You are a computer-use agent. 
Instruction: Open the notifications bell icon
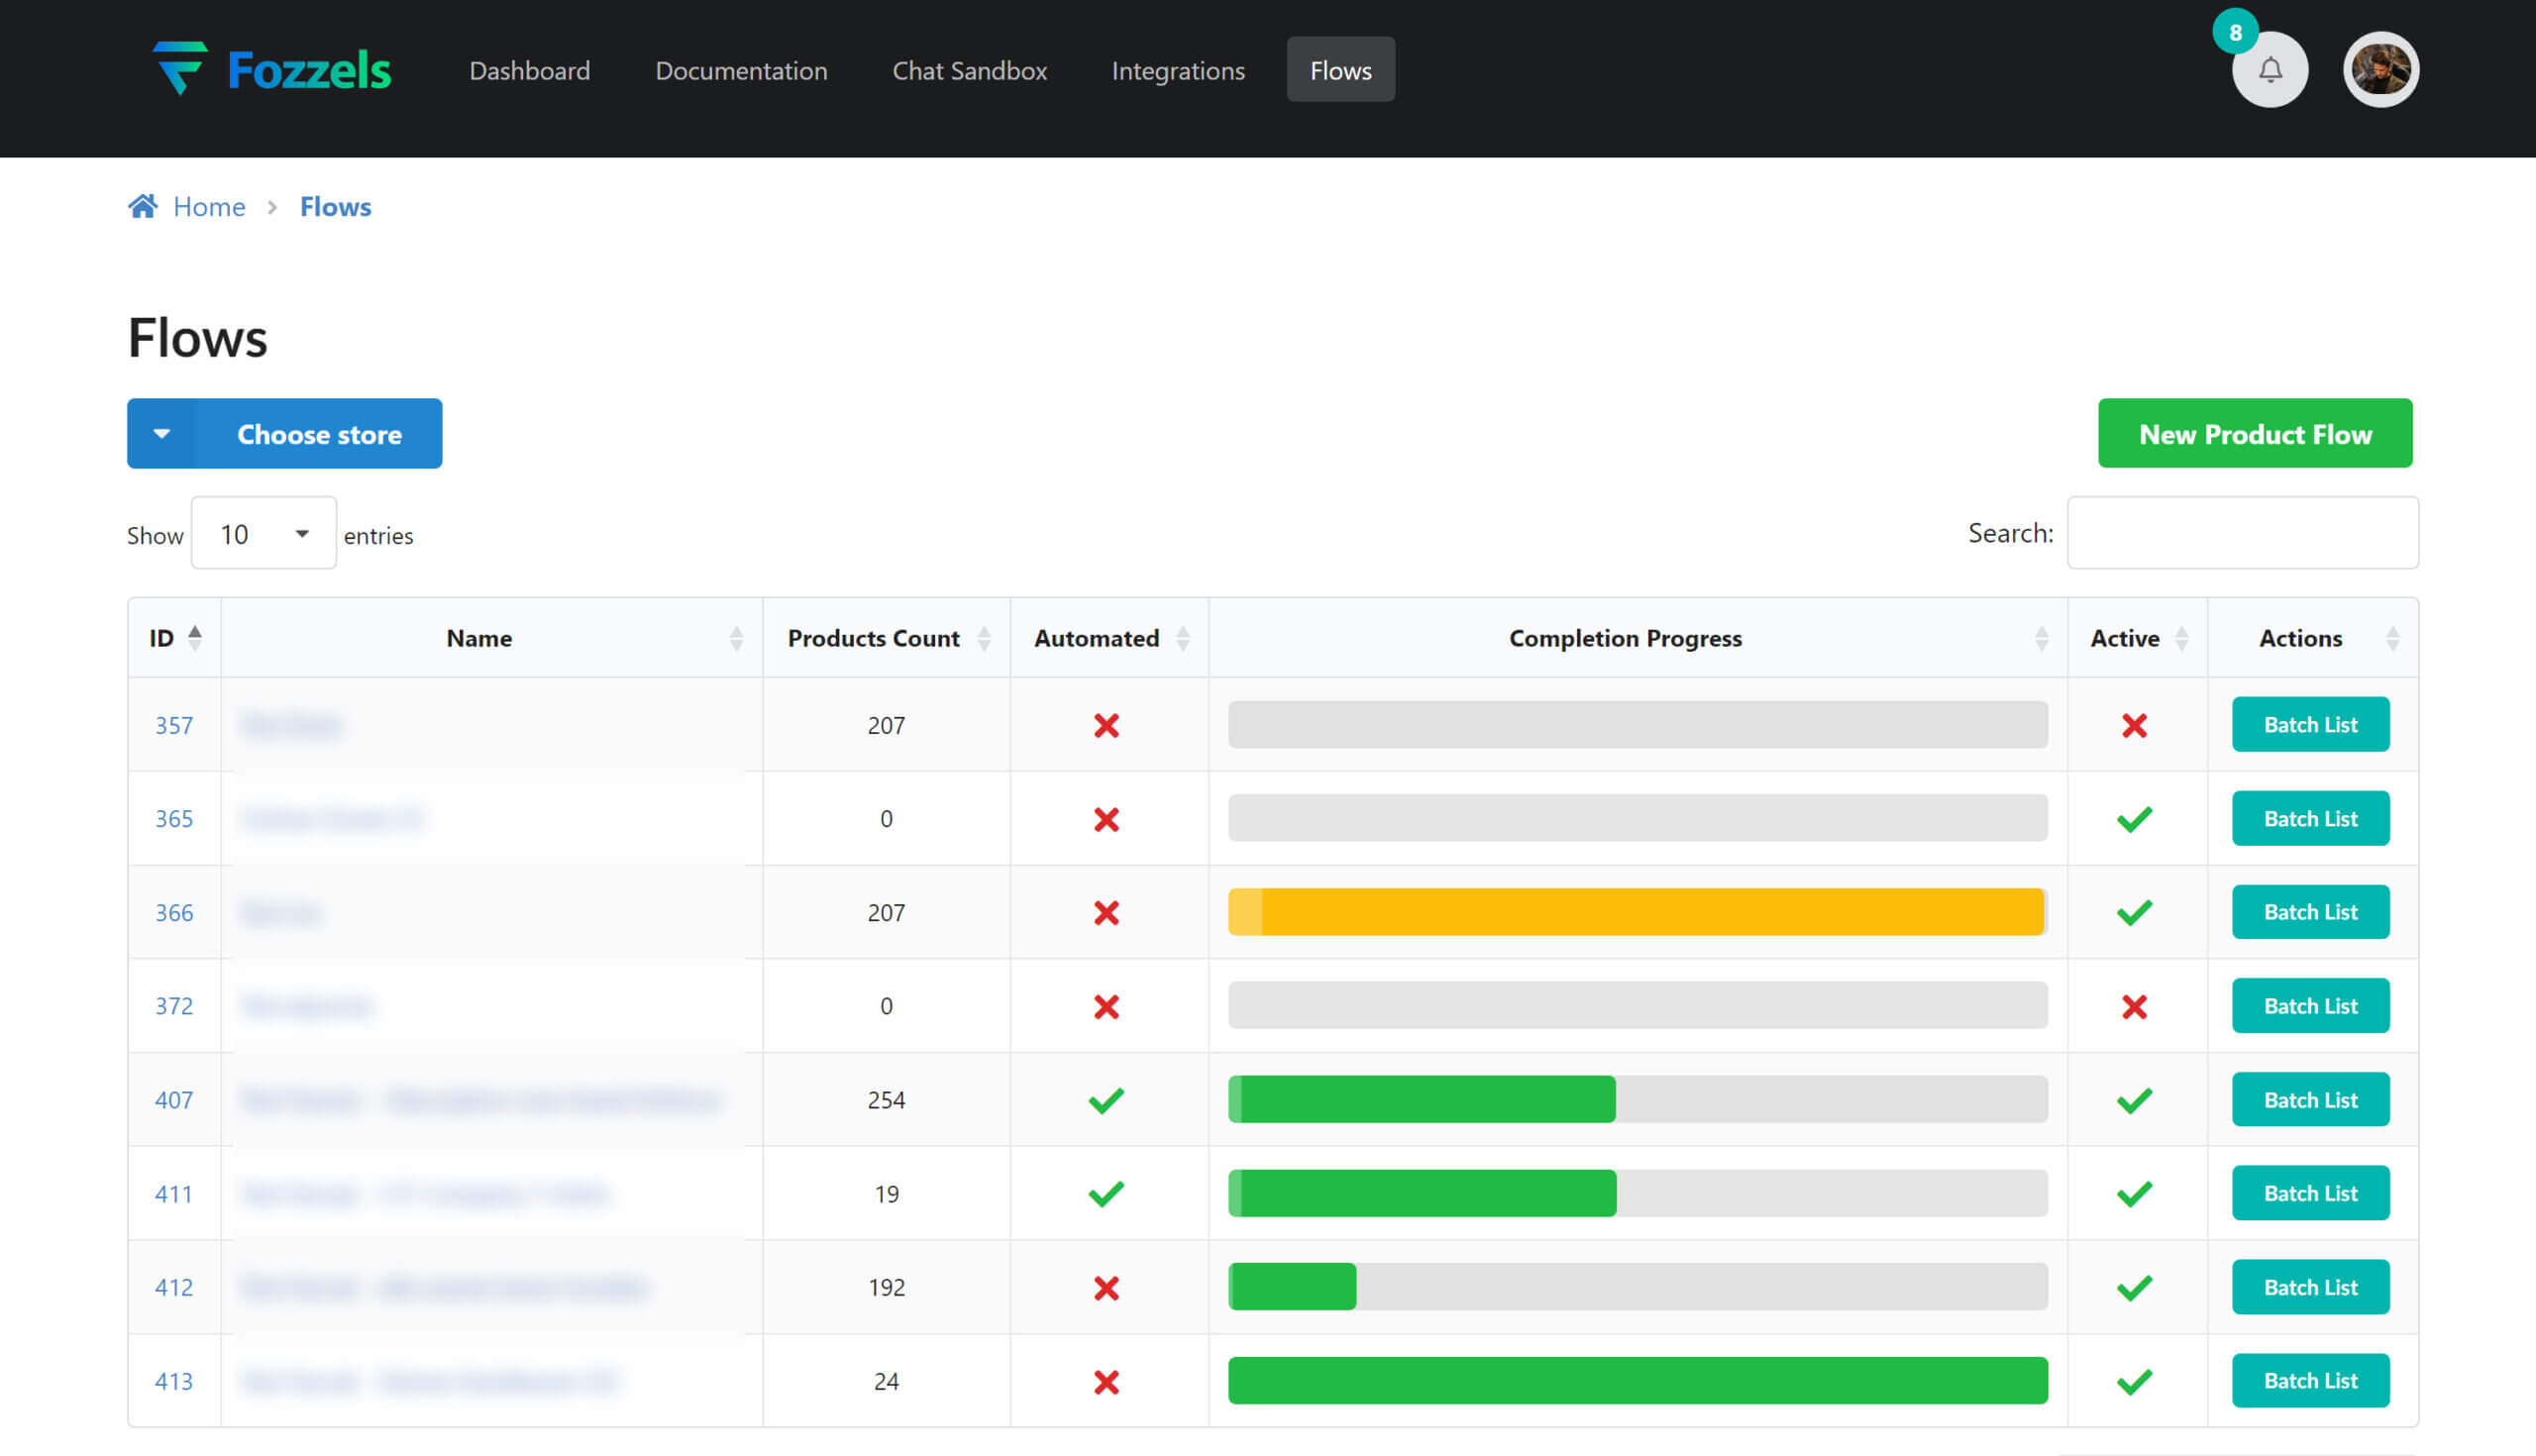click(2270, 70)
